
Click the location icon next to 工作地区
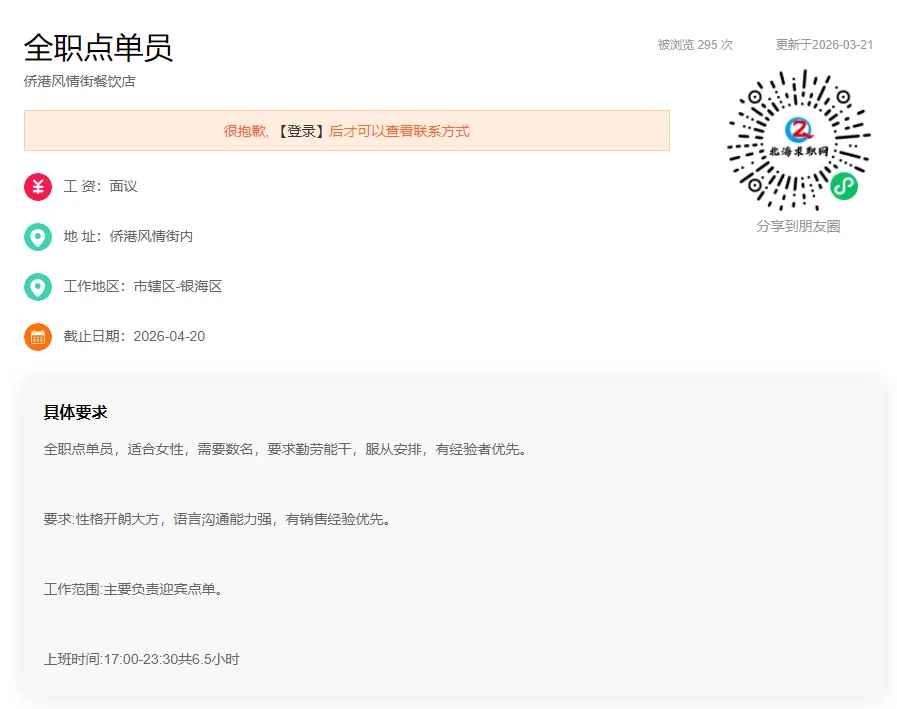click(37, 287)
